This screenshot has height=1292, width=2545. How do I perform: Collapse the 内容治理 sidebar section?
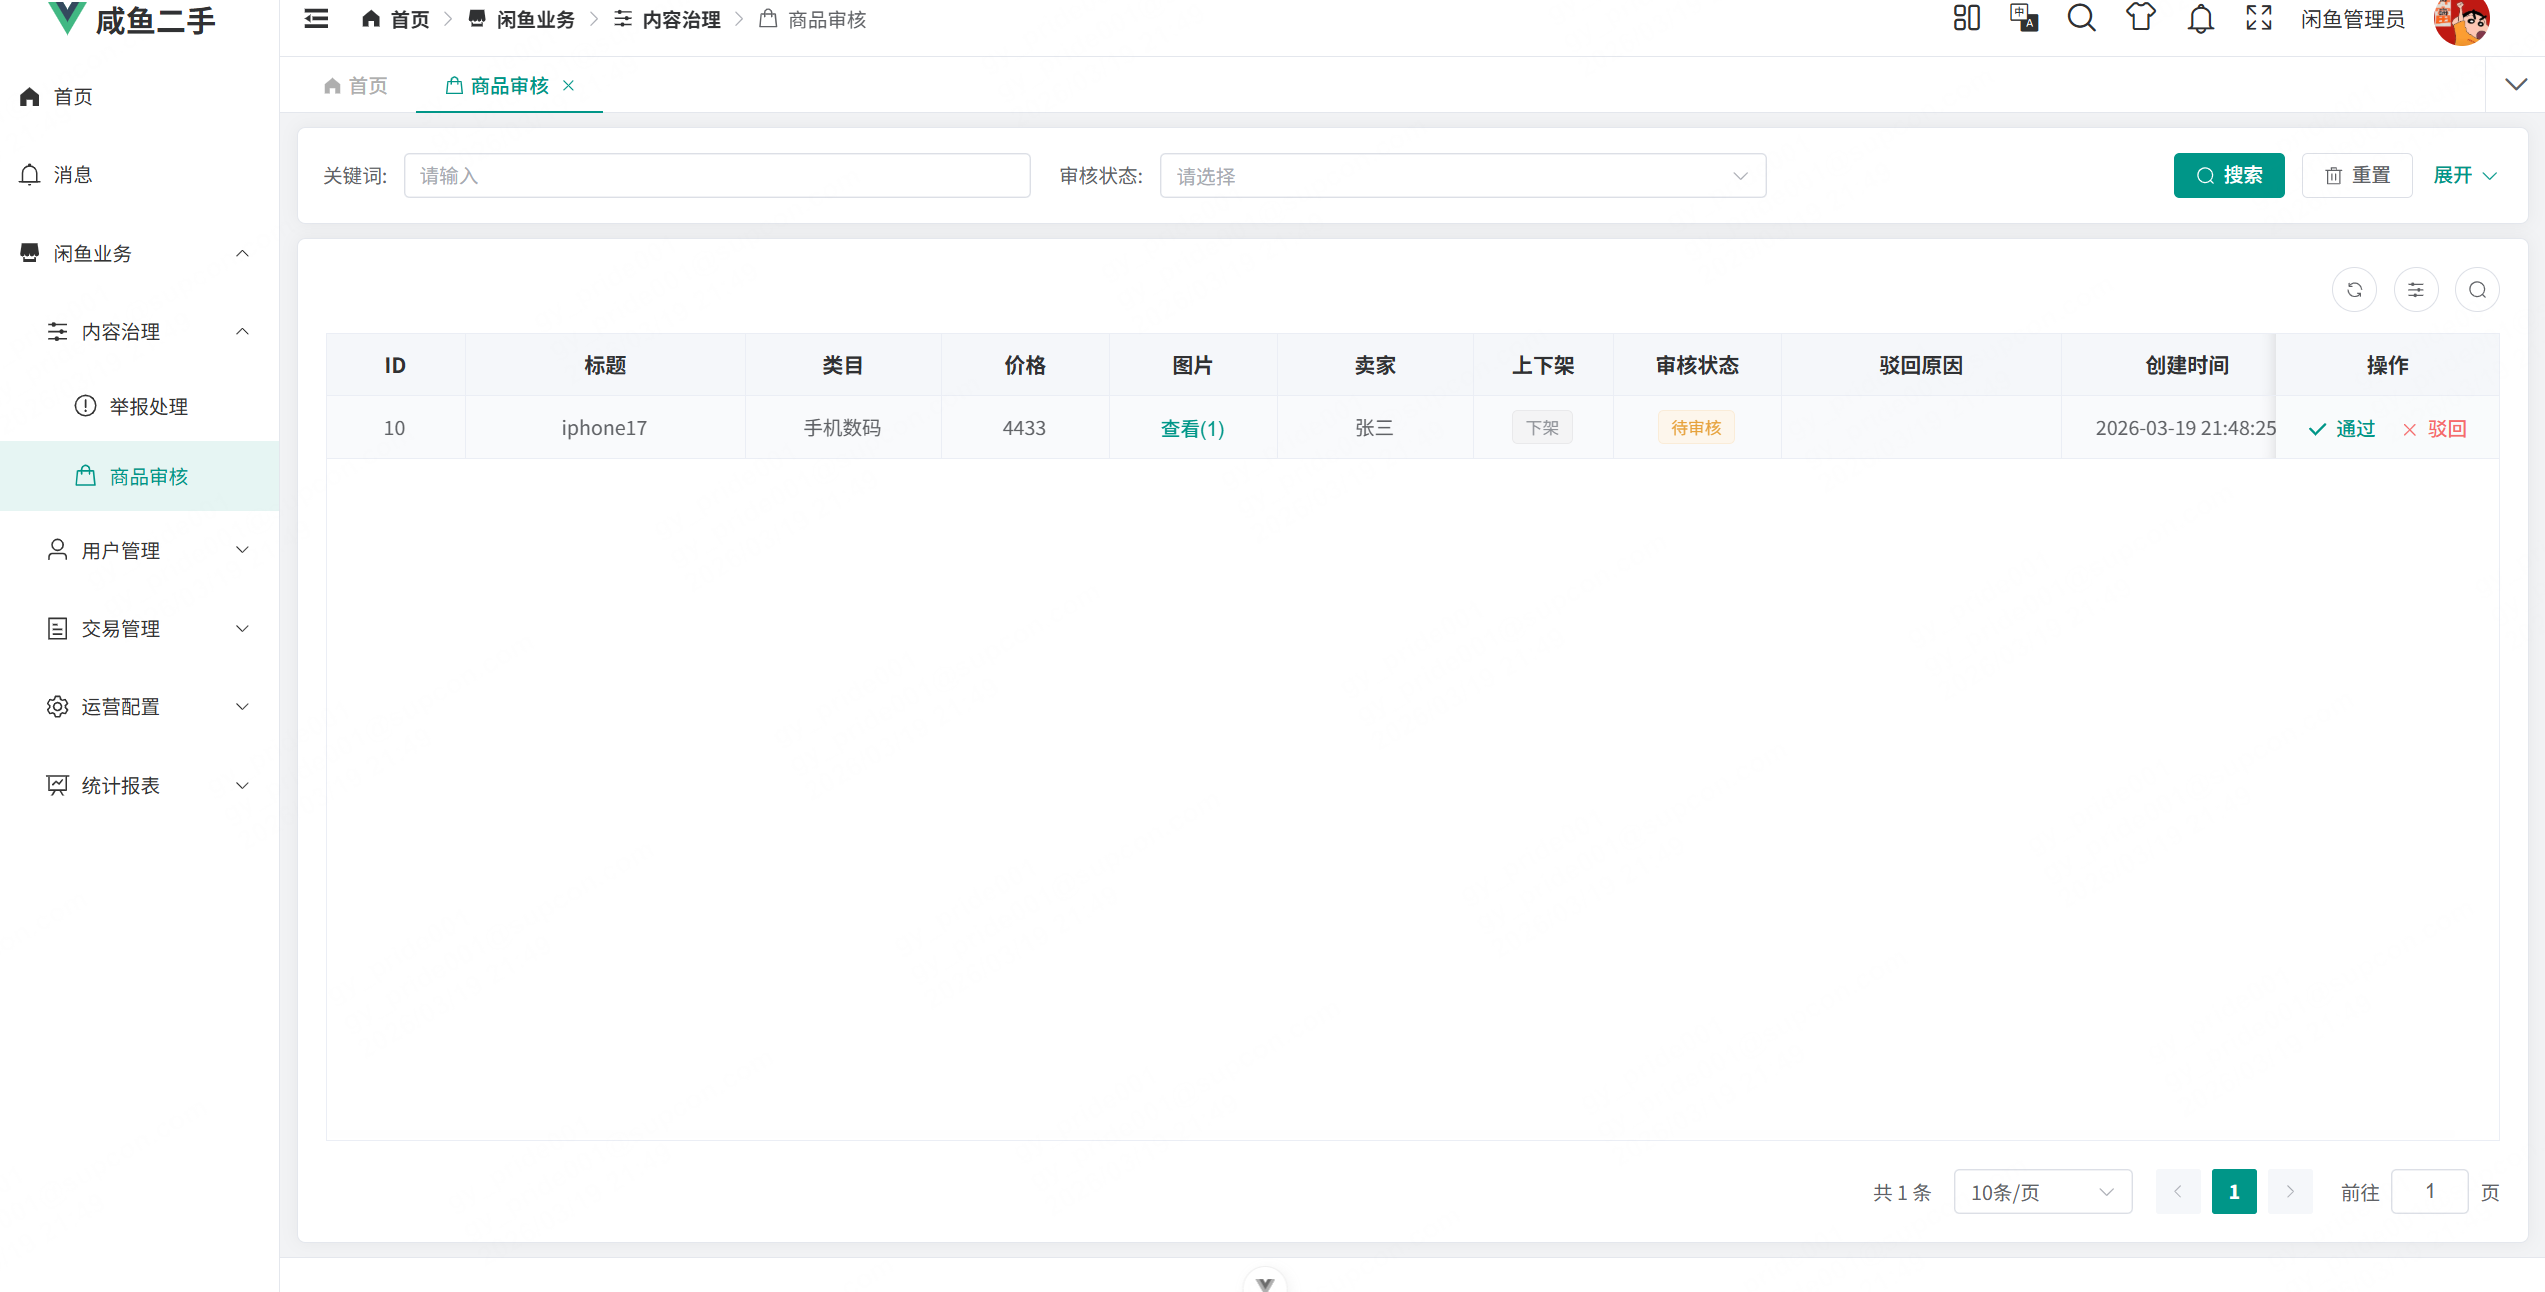click(x=242, y=331)
